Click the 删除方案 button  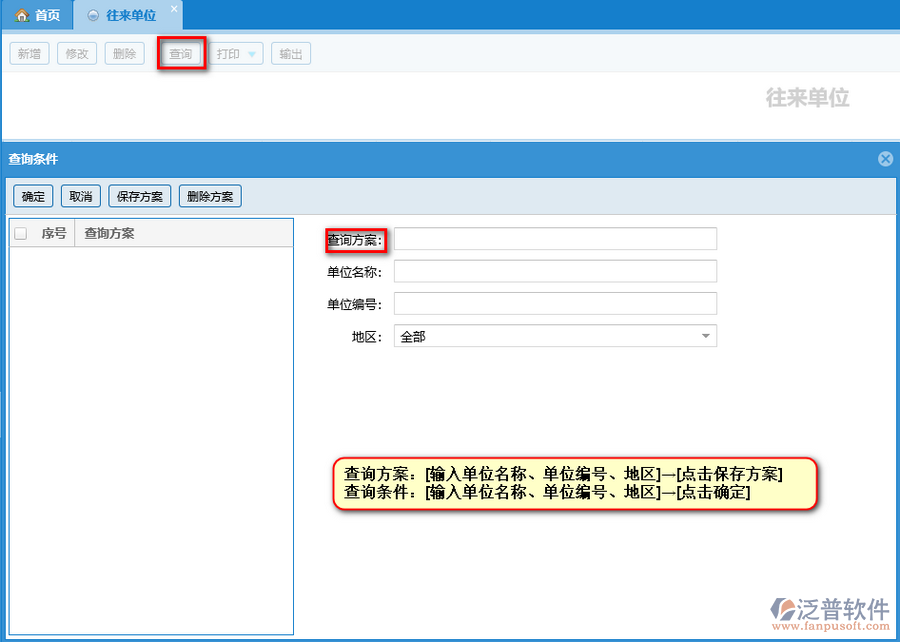point(210,196)
